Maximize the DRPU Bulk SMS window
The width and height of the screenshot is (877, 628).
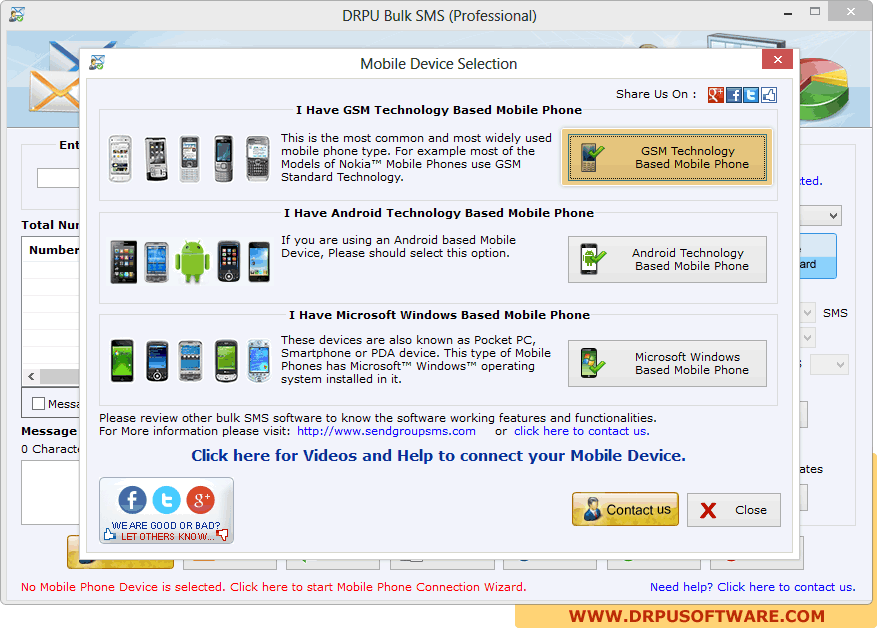pyautogui.click(x=815, y=12)
